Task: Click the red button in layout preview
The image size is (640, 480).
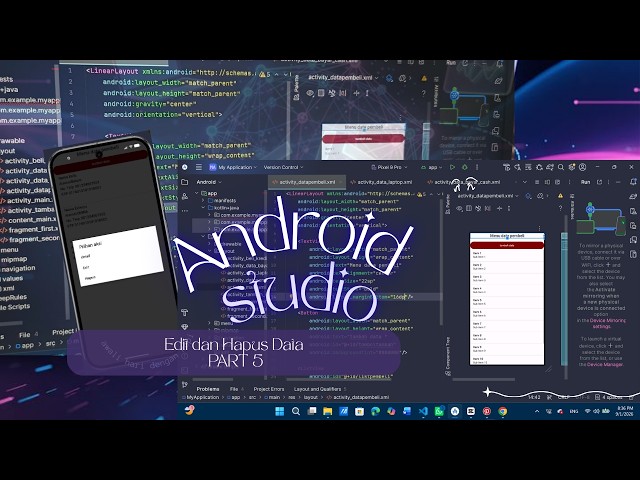Action: 507,245
